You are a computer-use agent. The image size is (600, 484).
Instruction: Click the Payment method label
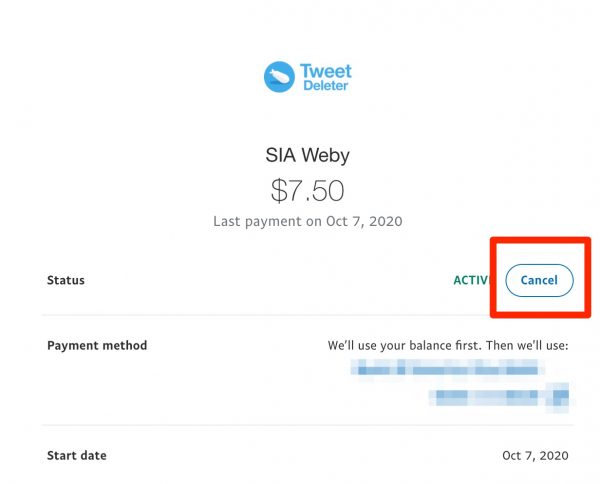[97, 345]
